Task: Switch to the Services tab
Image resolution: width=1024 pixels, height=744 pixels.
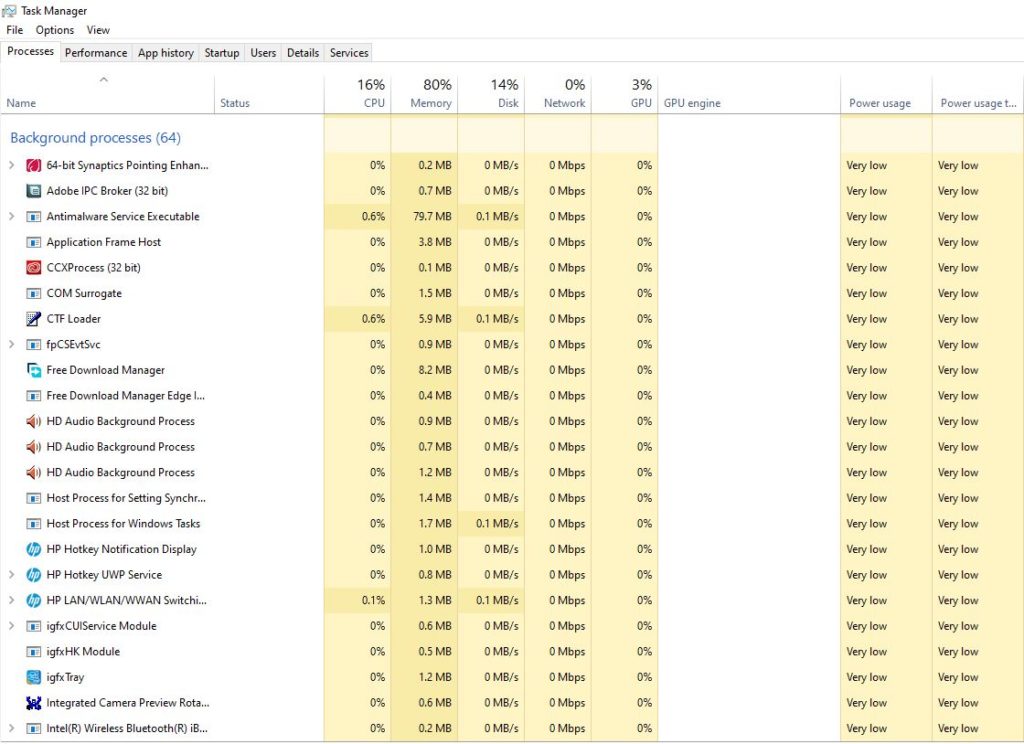Action: [x=349, y=53]
